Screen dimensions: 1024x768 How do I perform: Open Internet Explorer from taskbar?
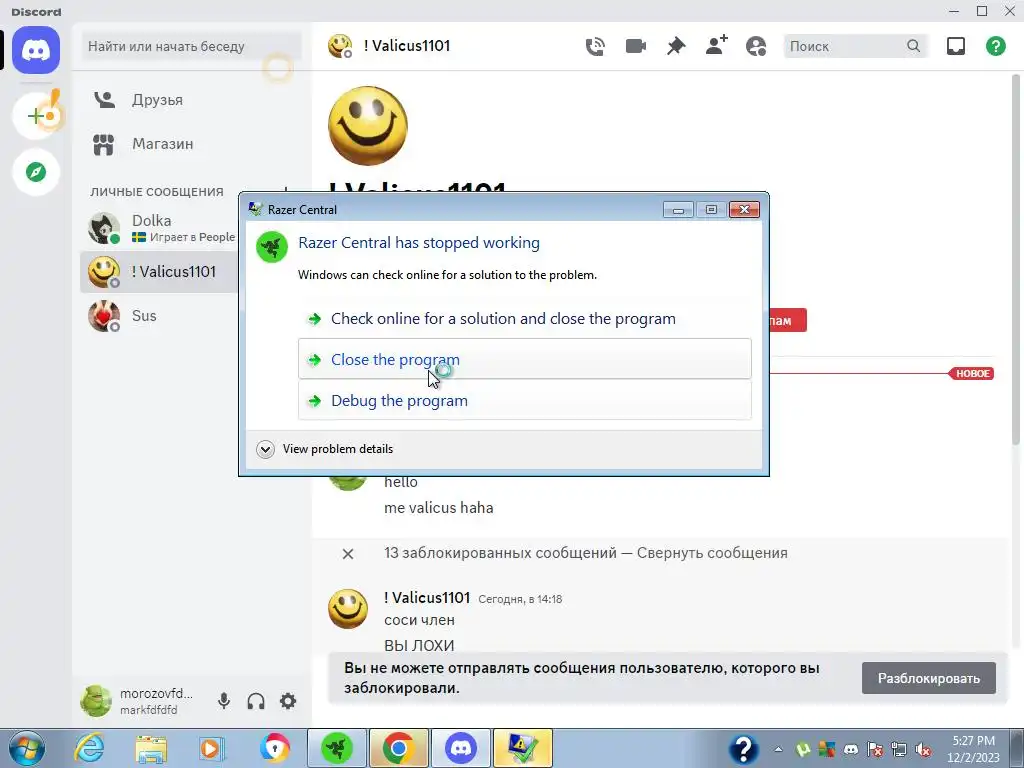(89, 748)
